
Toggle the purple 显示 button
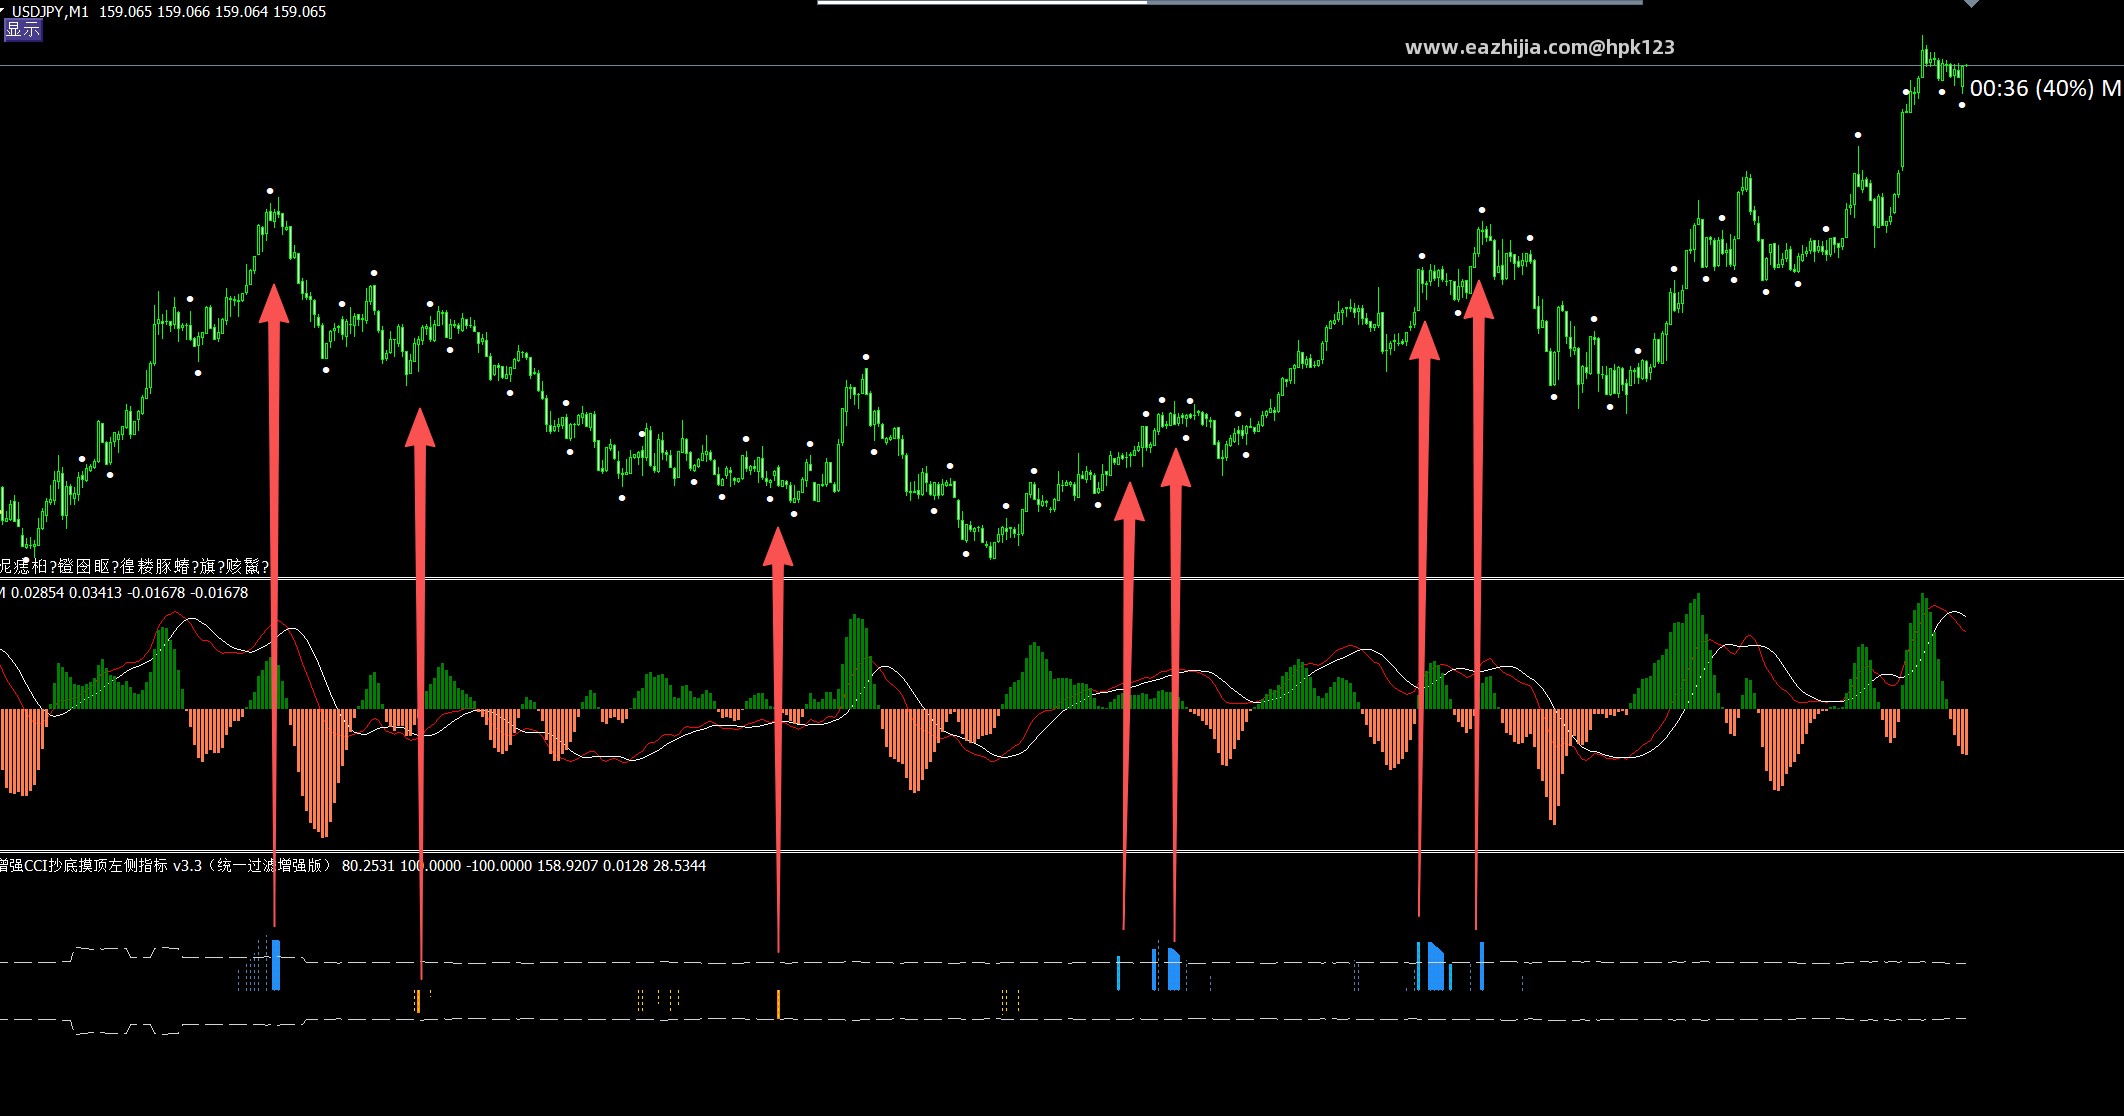pyautogui.click(x=23, y=29)
